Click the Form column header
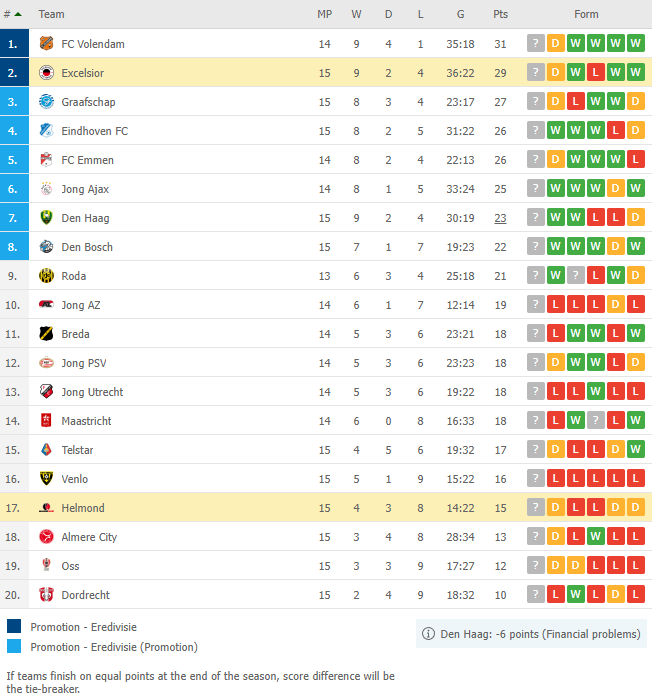The height and width of the screenshot is (700, 652). (586, 14)
